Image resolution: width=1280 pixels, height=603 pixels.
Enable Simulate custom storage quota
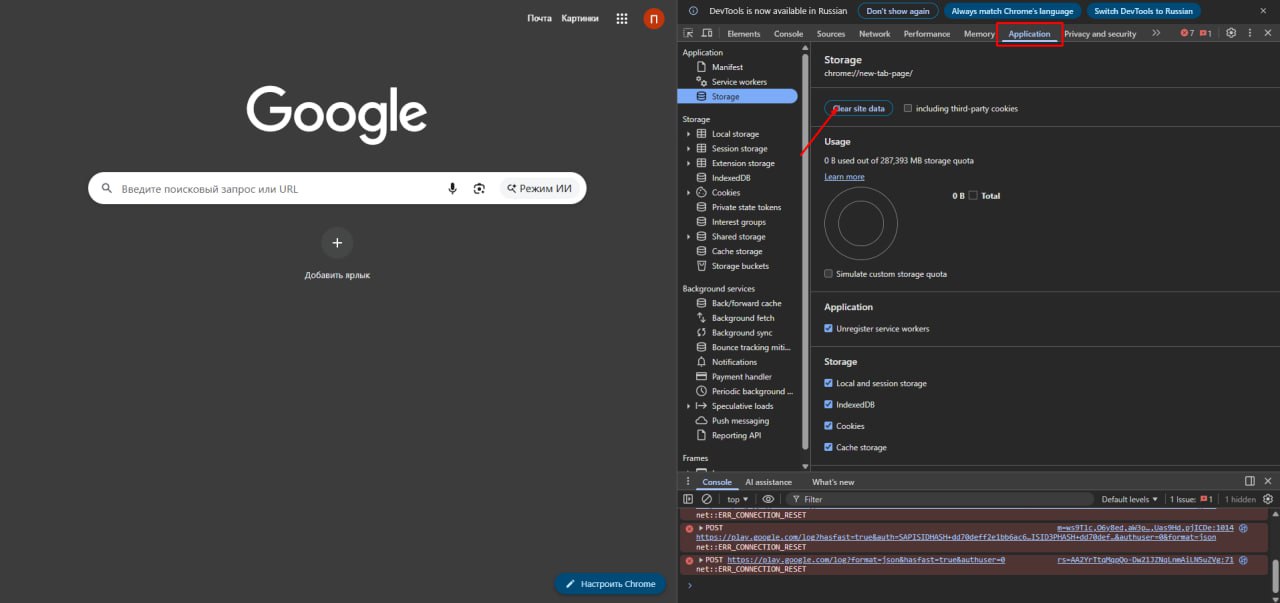[x=828, y=274]
